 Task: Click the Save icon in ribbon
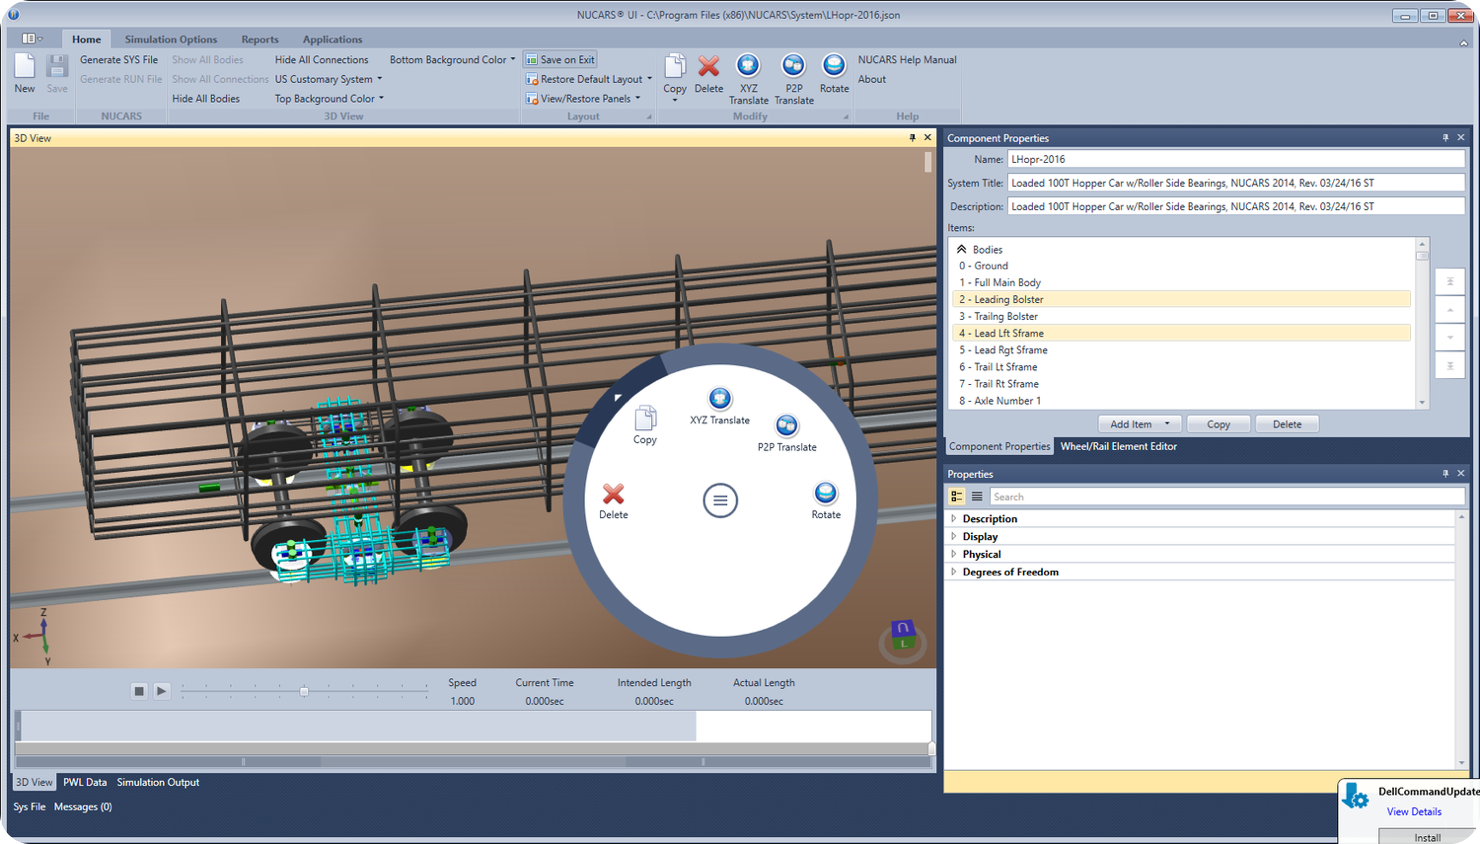(57, 67)
